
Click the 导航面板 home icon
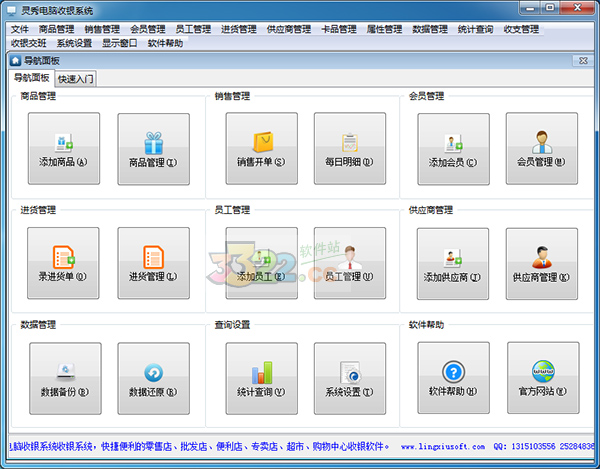15,60
